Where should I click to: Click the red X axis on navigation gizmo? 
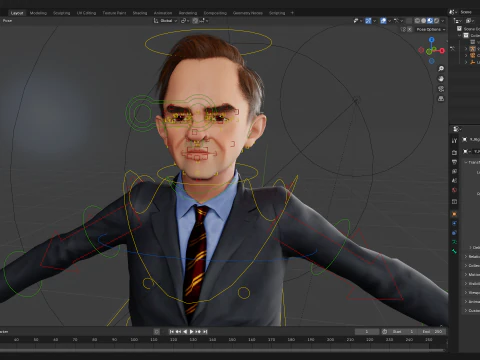[442, 51]
